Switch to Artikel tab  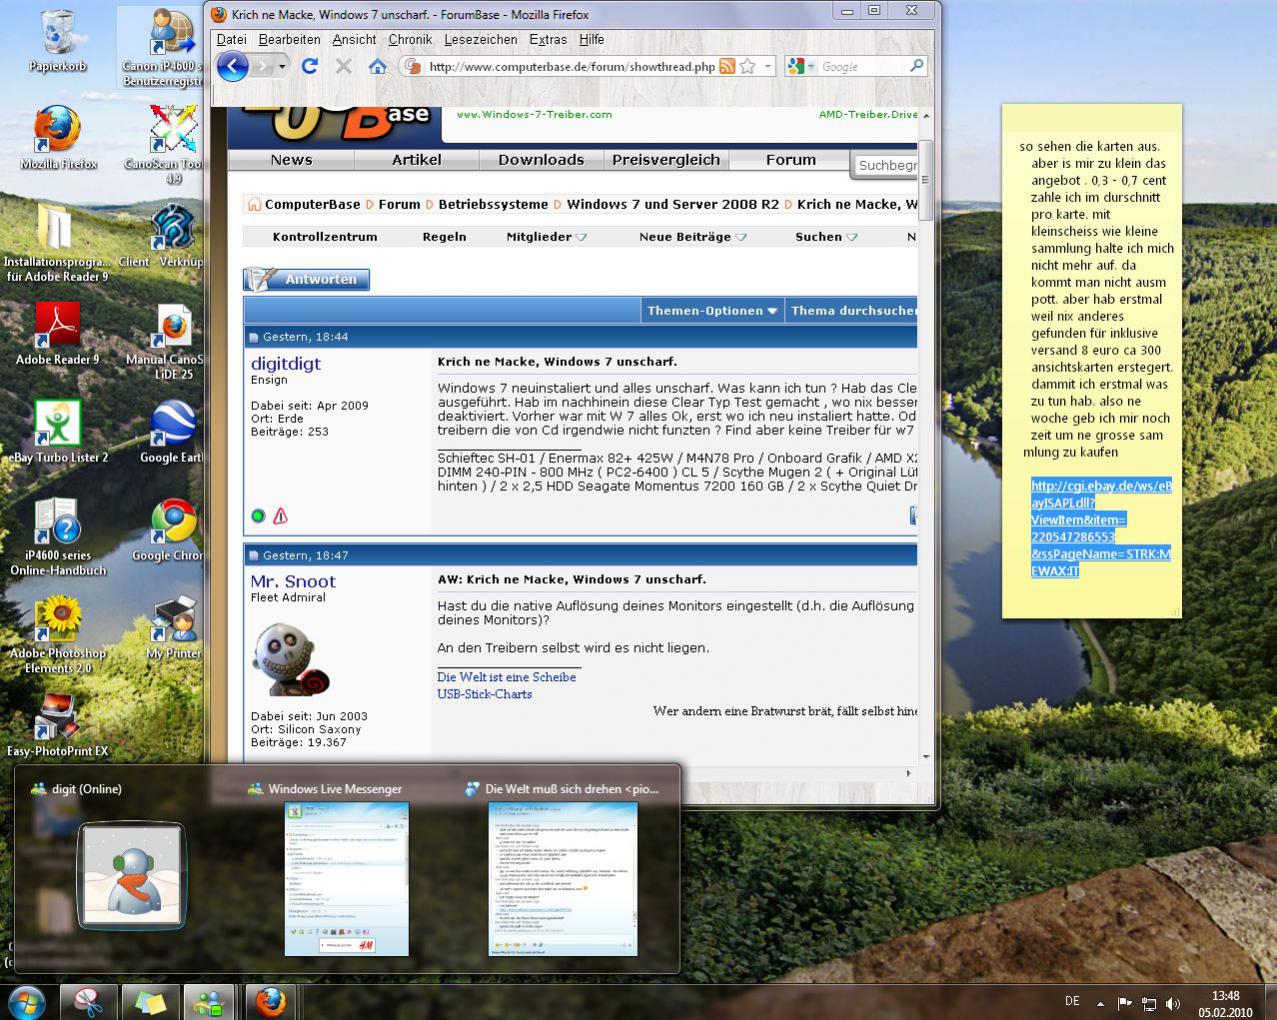pyautogui.click(x=416, y=160)
